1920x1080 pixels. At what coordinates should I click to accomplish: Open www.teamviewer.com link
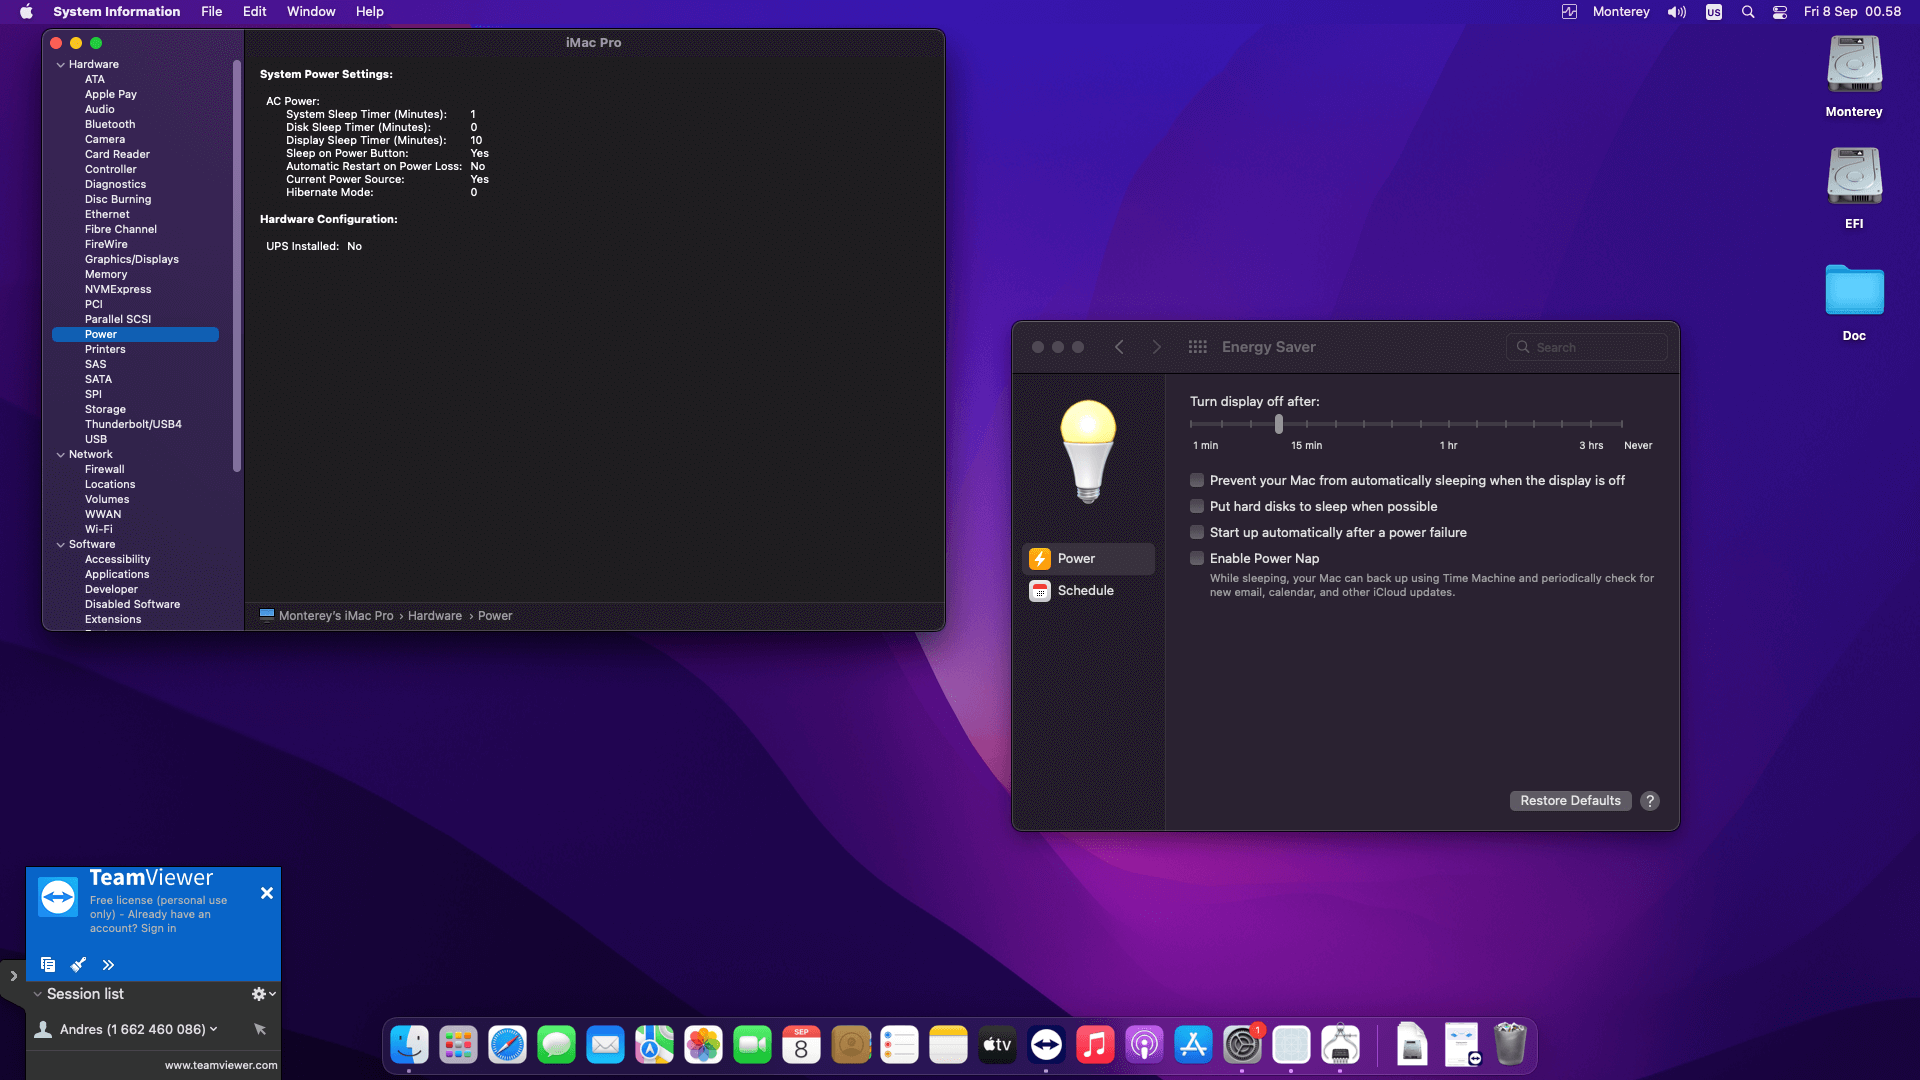tap(221, 1066)
